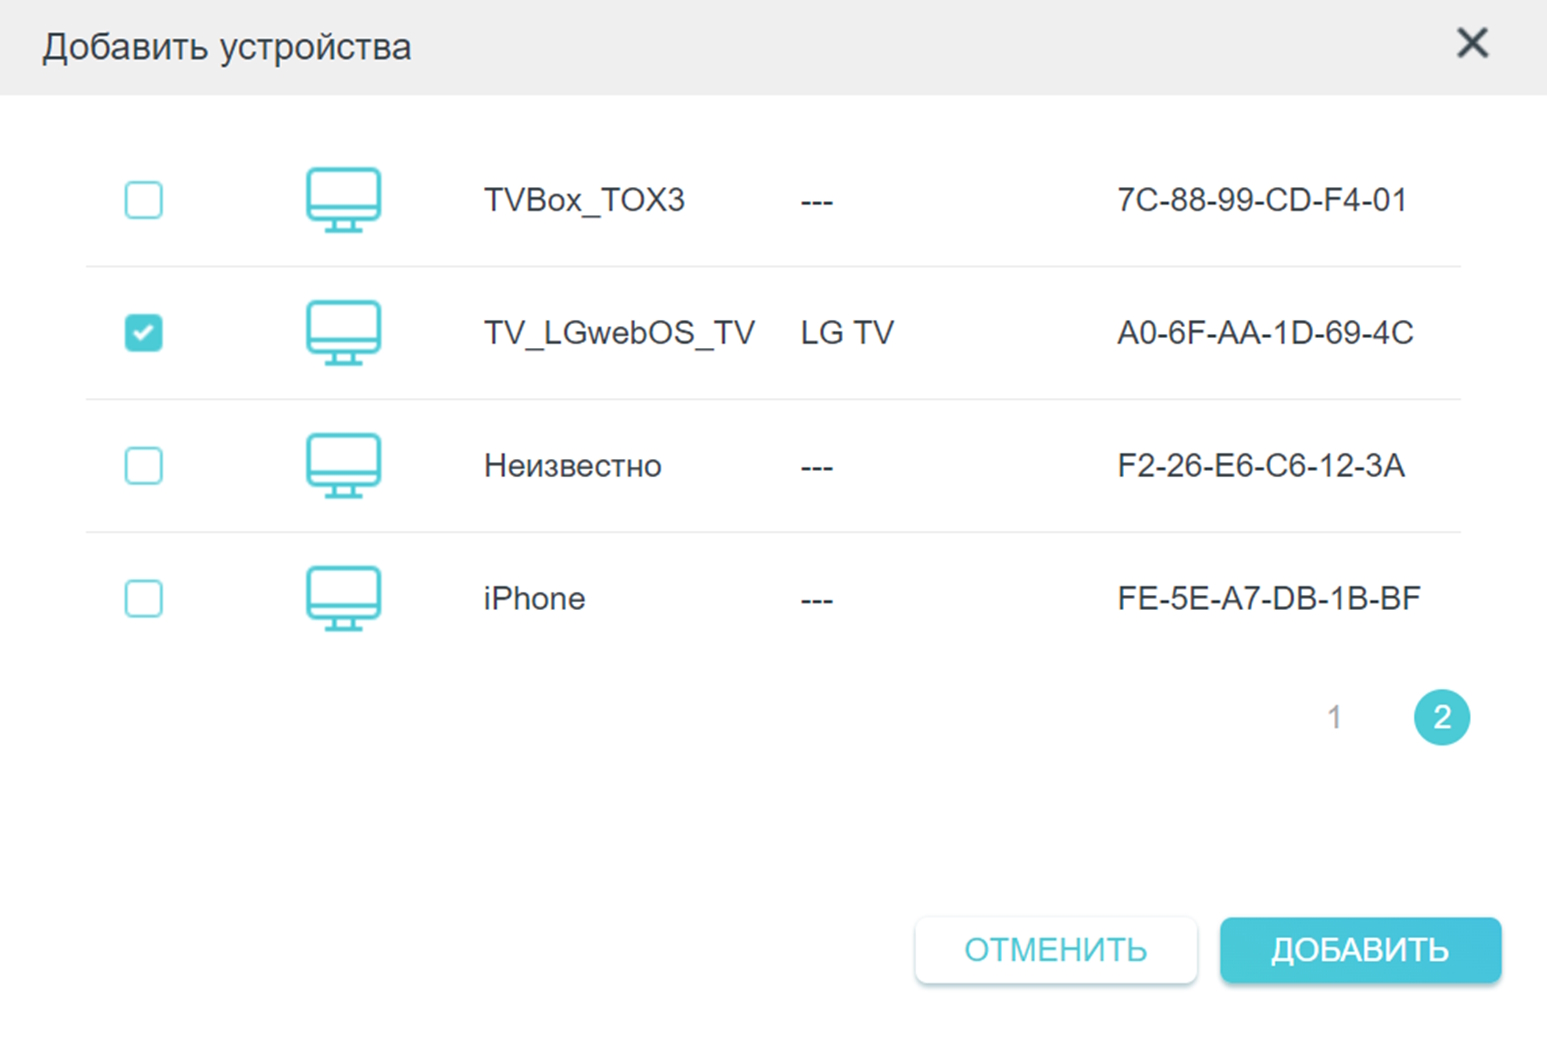
Task: Click the monitor icon beside Неизвестно
Action: 343,466
